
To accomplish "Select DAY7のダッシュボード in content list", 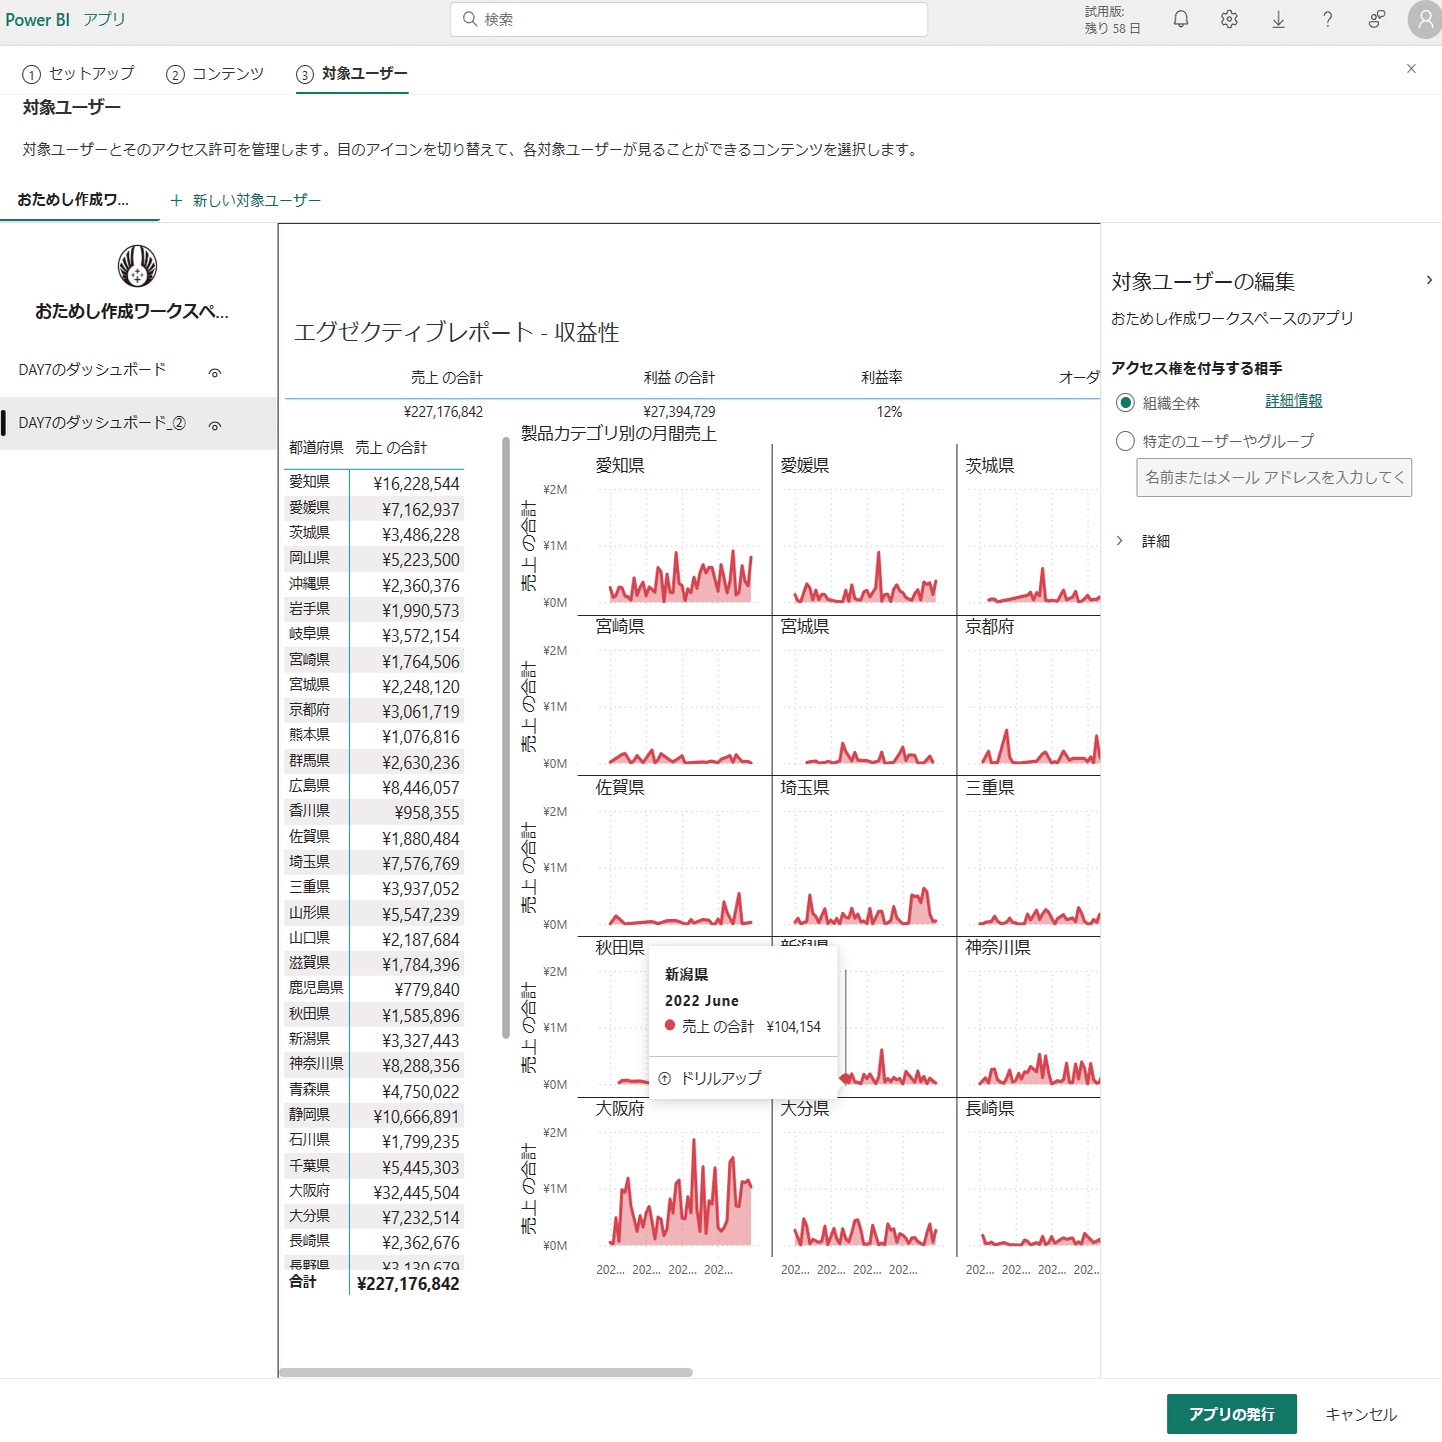I will coord(92,370).
